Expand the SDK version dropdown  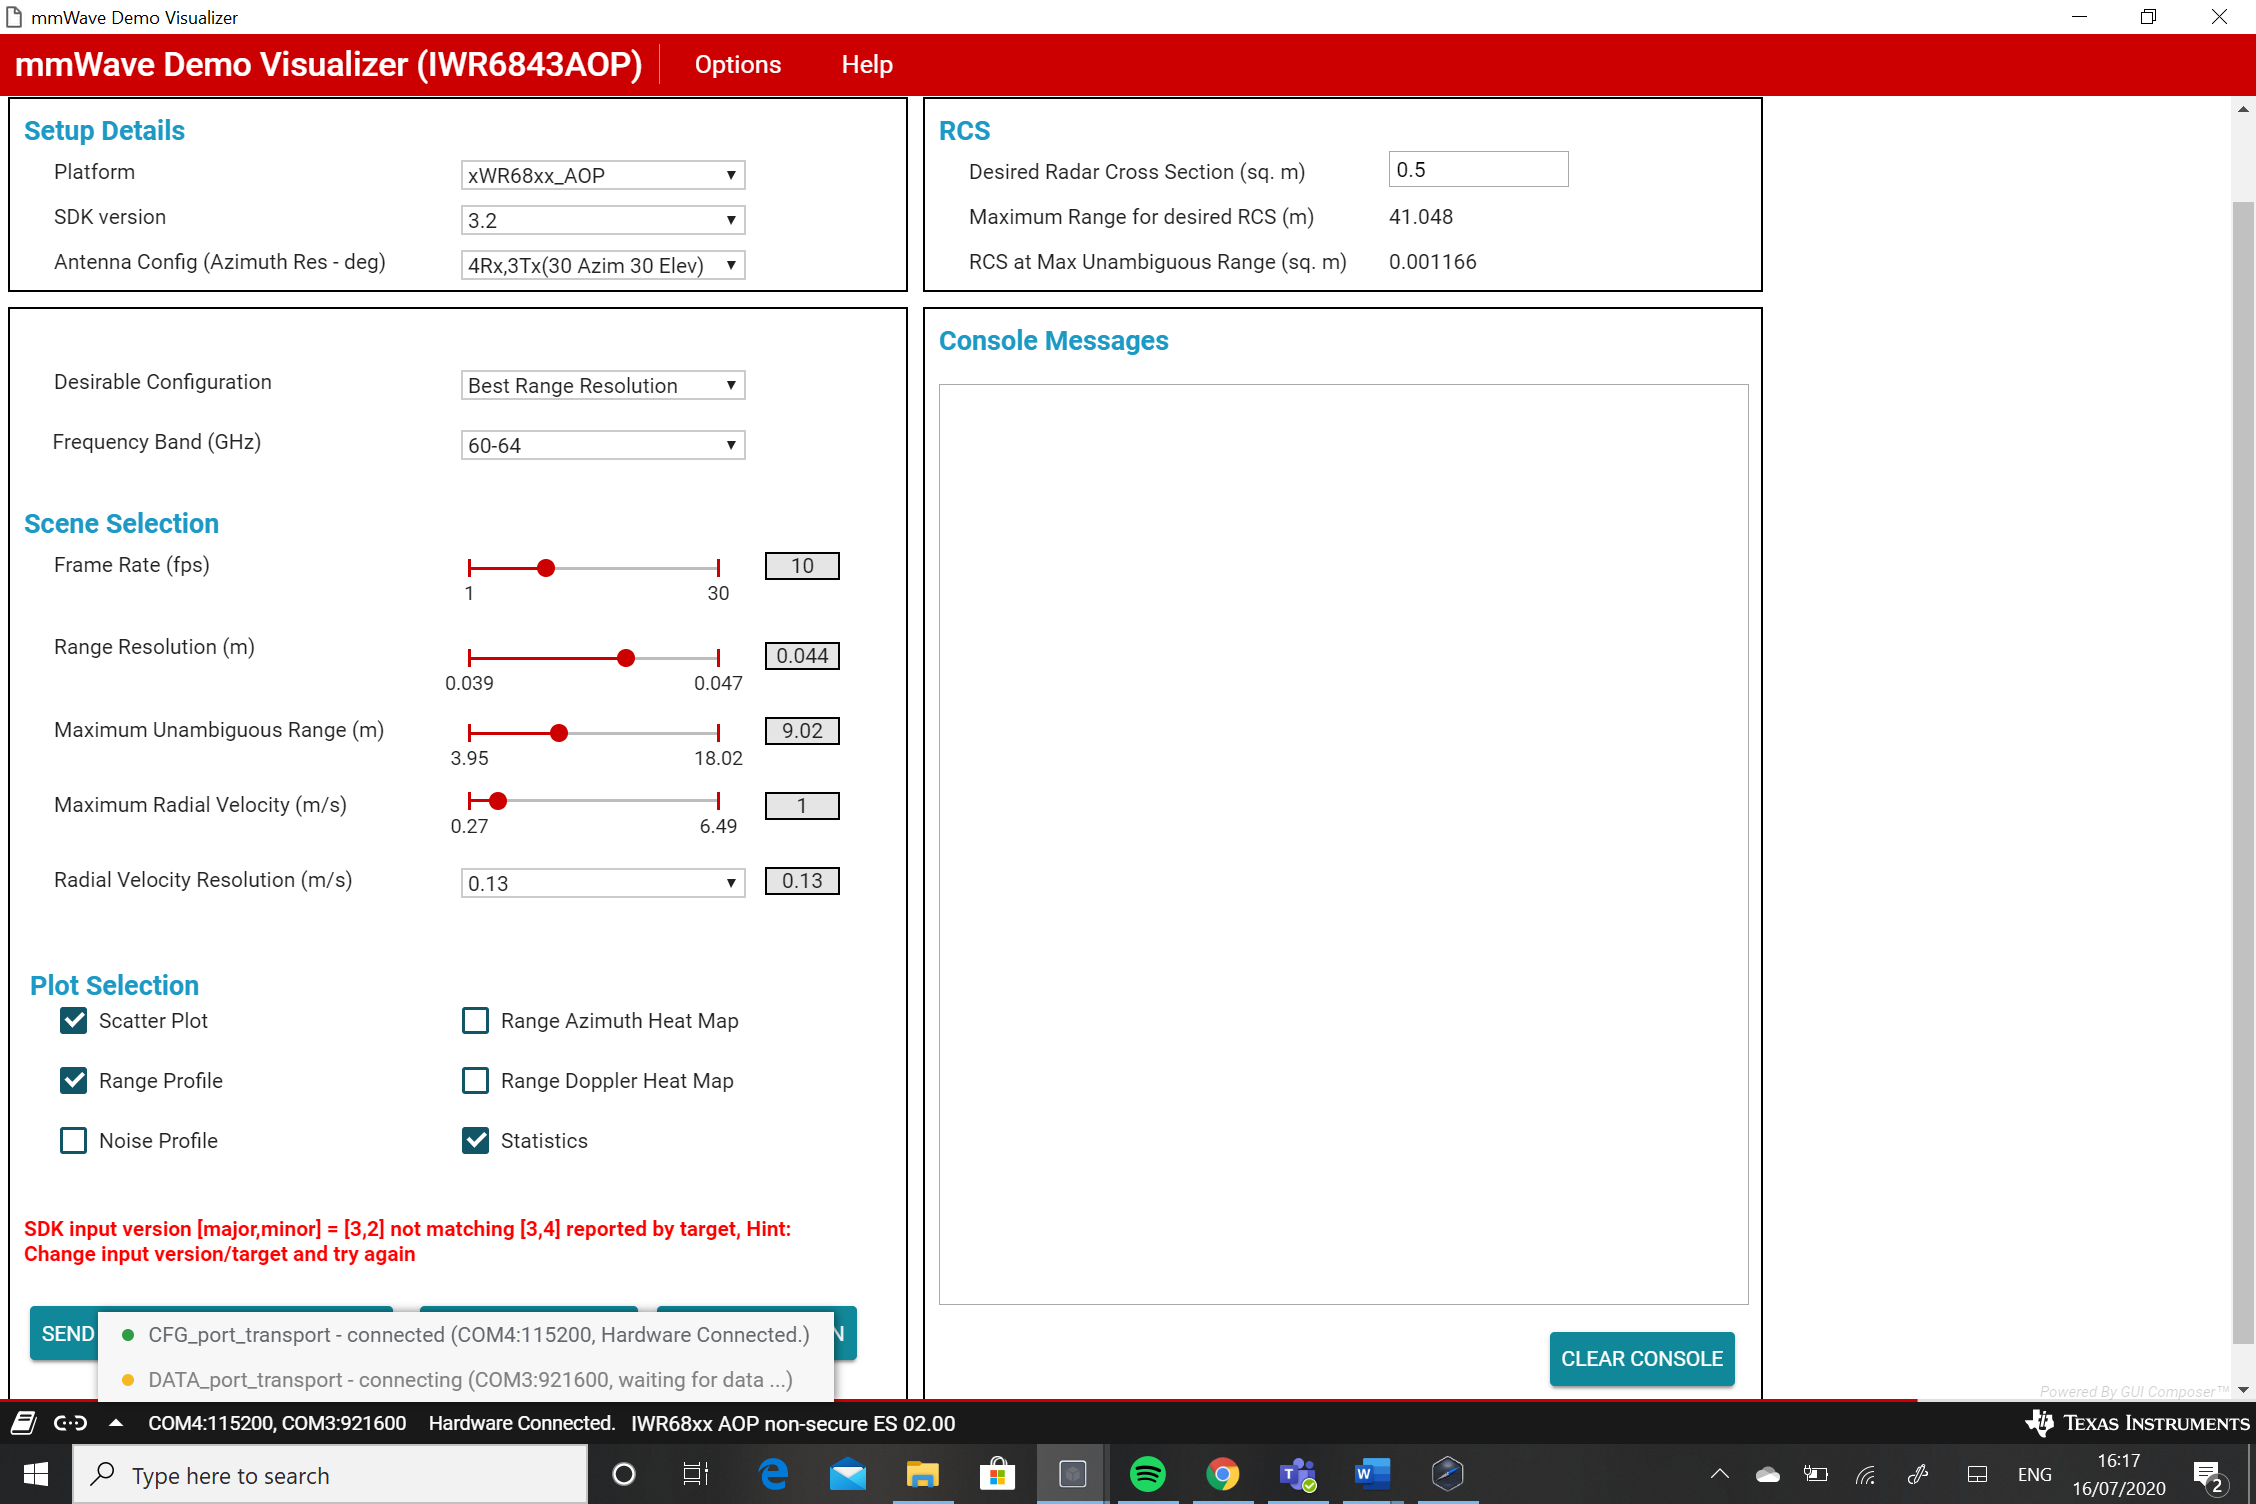click(603, 220)
